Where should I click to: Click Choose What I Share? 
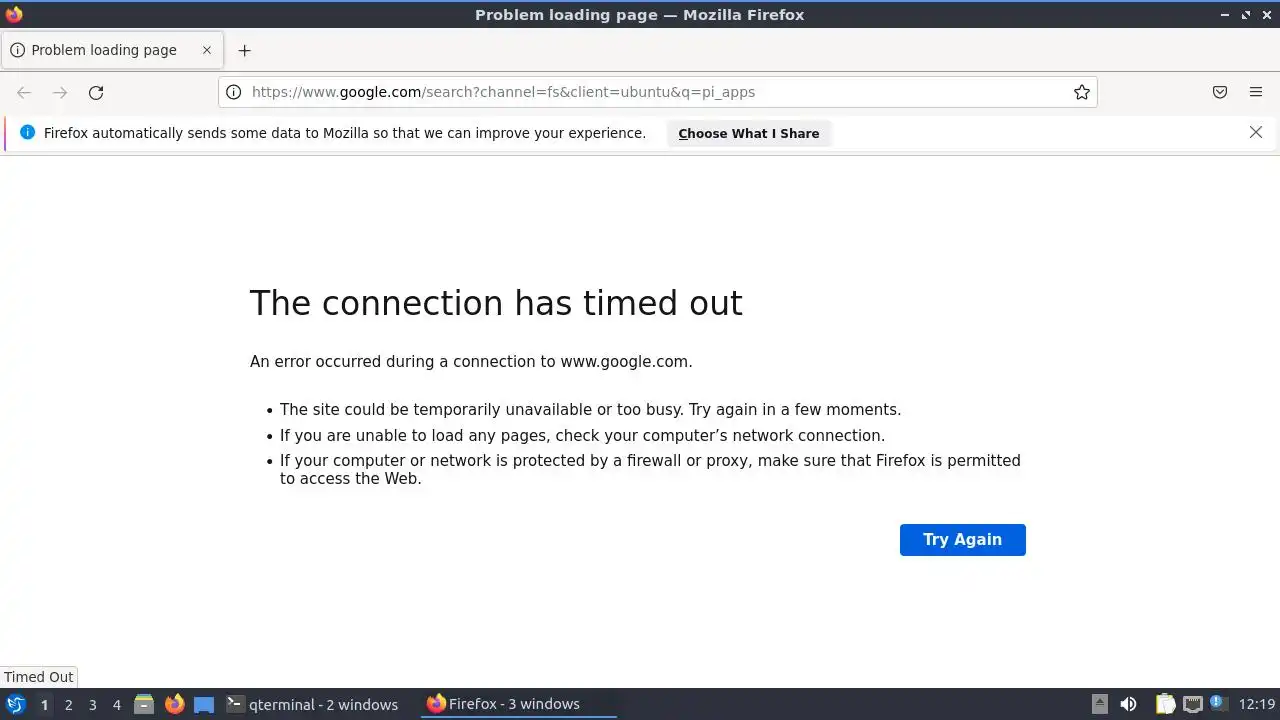748,133
